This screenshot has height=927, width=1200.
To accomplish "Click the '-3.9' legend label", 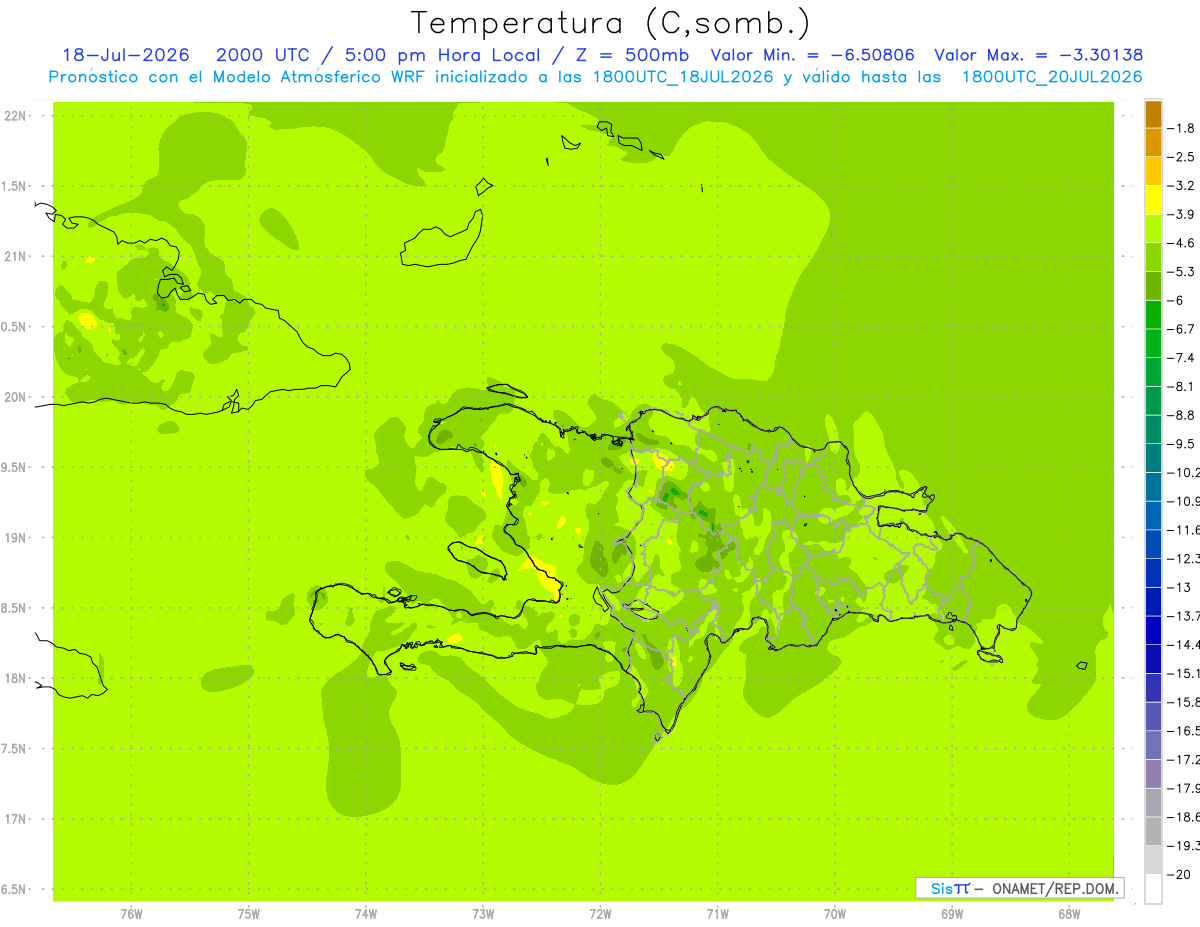I will tap(1181, 214).
